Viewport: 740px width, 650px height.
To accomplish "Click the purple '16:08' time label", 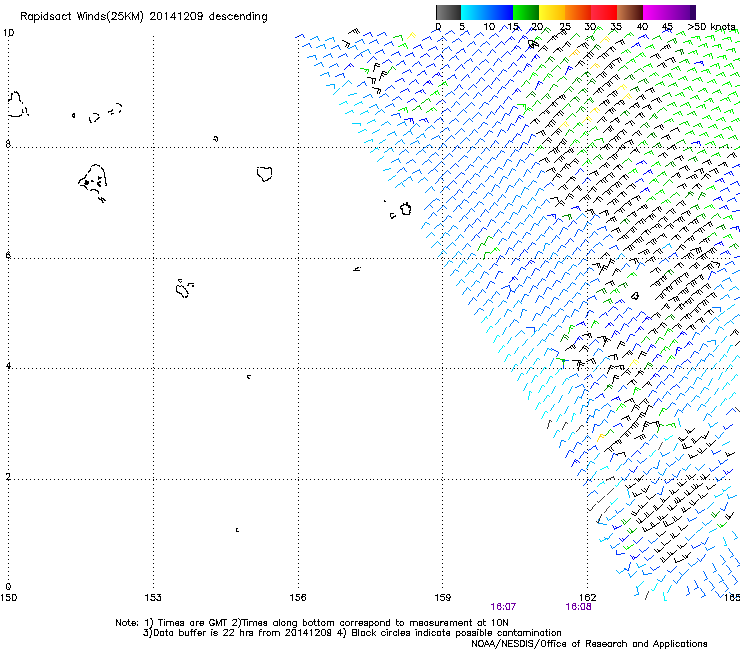I will [x=578, y=607].
